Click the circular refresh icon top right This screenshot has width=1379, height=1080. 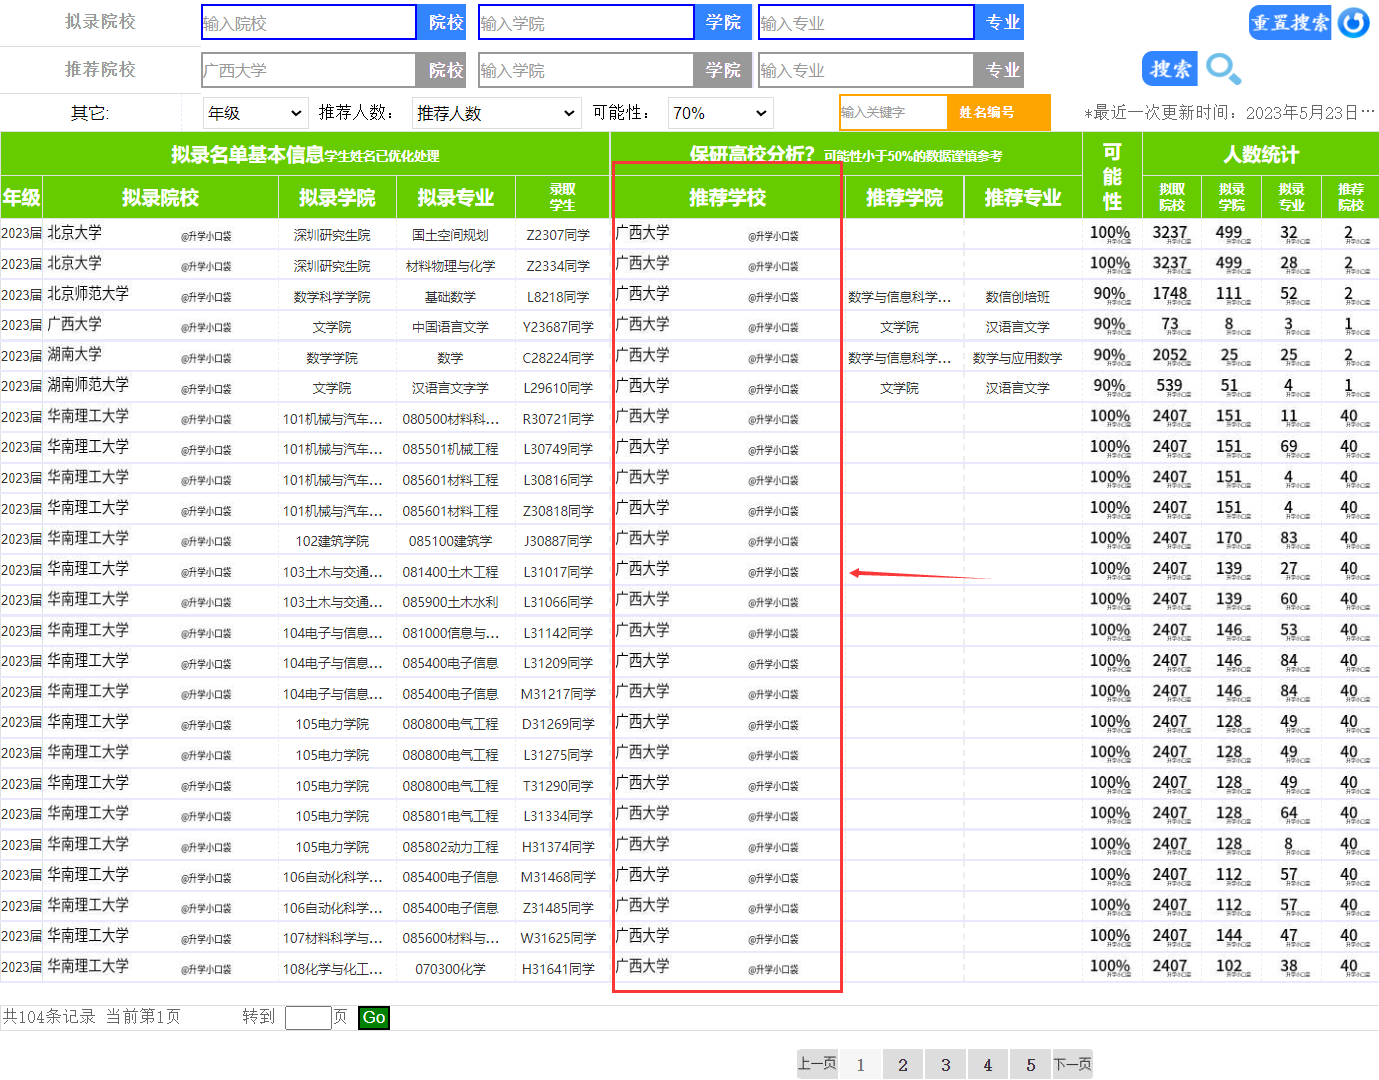pos(1354,22)
